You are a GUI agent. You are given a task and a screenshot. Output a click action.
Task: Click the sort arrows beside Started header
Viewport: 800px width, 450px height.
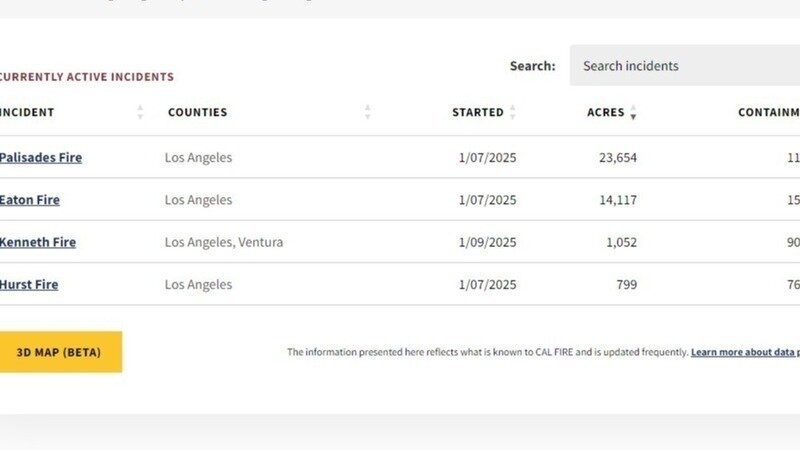[x=513, y=113]
